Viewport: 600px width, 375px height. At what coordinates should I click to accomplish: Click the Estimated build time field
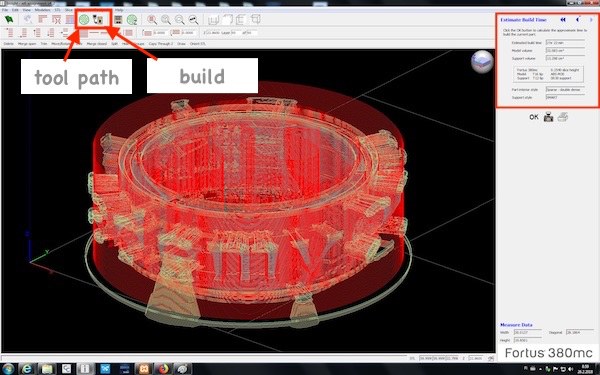[x=565, y=43]
